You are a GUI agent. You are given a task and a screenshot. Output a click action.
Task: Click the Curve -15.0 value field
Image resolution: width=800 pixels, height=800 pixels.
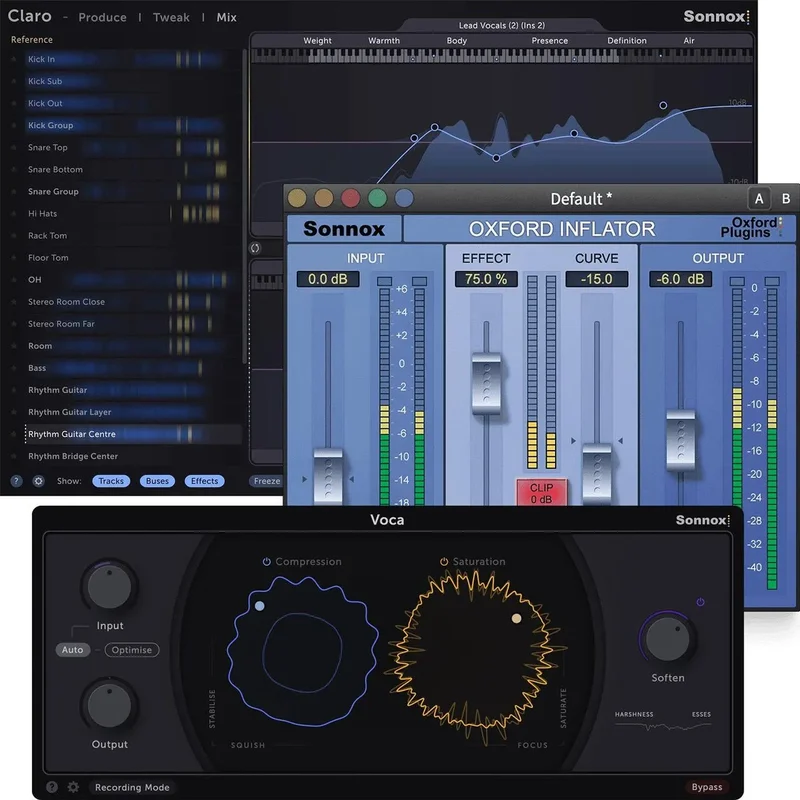point(596,279)
